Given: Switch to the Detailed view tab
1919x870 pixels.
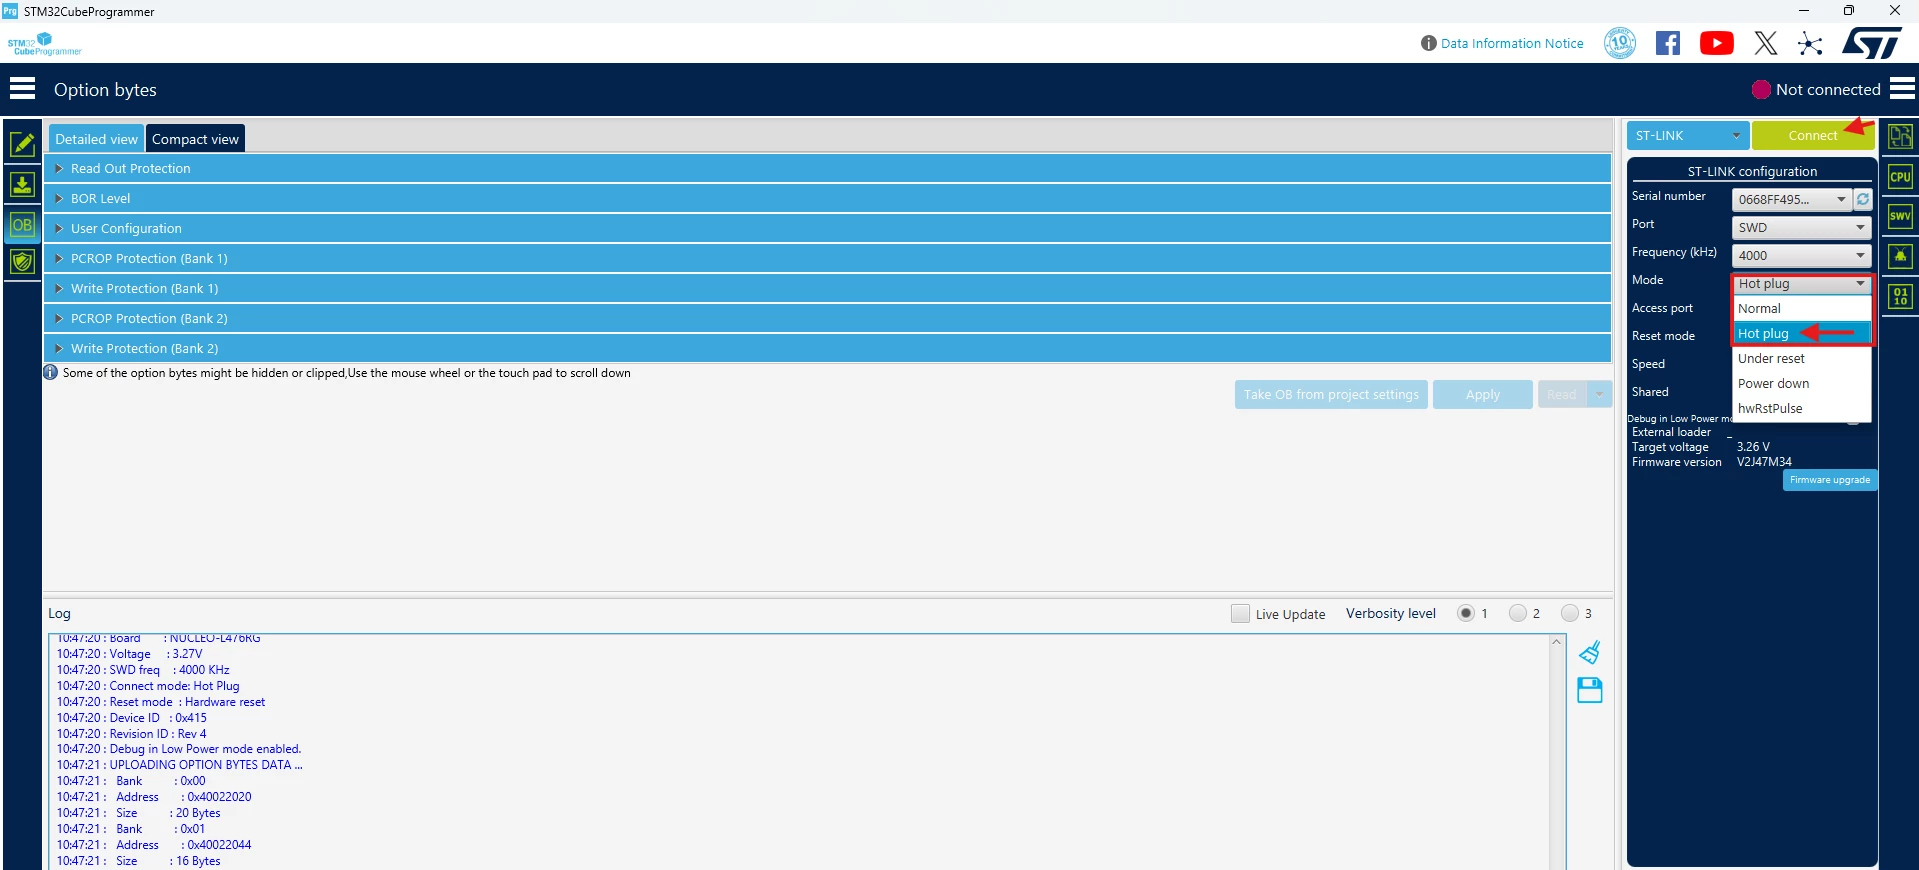Looking at the screenshot, I should [x=96, y=139].
